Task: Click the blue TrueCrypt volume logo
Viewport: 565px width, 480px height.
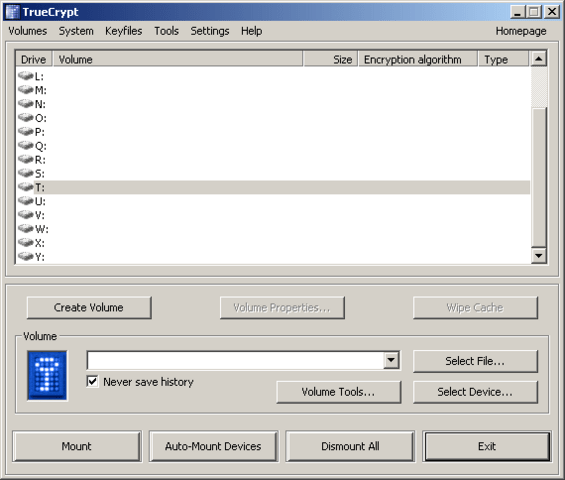Action: [47, 375]
